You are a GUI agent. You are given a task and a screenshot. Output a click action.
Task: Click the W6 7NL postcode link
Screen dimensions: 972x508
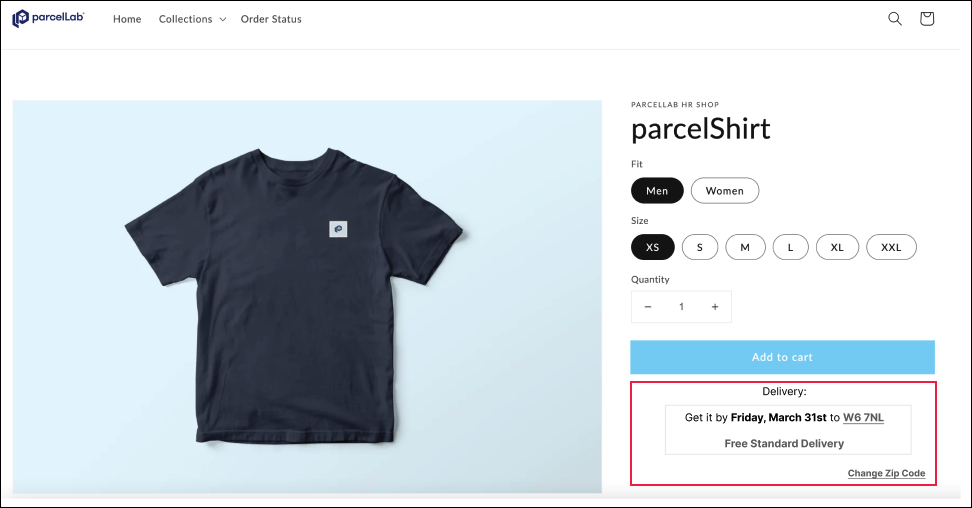[863, 417]
